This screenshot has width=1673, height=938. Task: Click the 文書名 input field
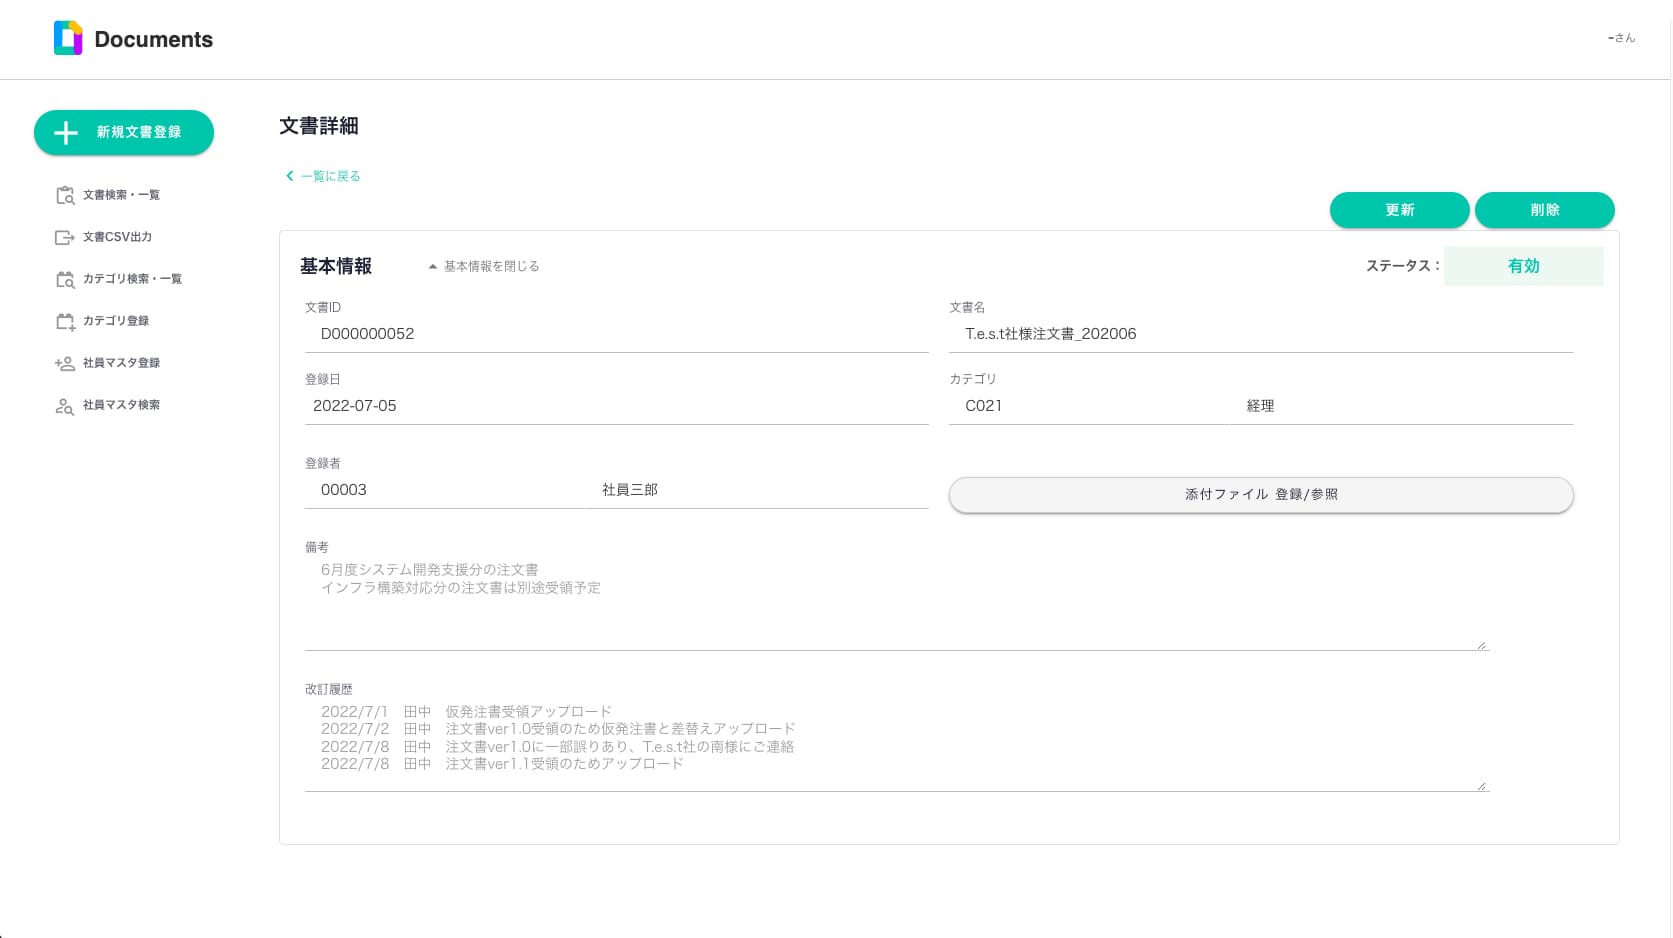pos(1261,334)
